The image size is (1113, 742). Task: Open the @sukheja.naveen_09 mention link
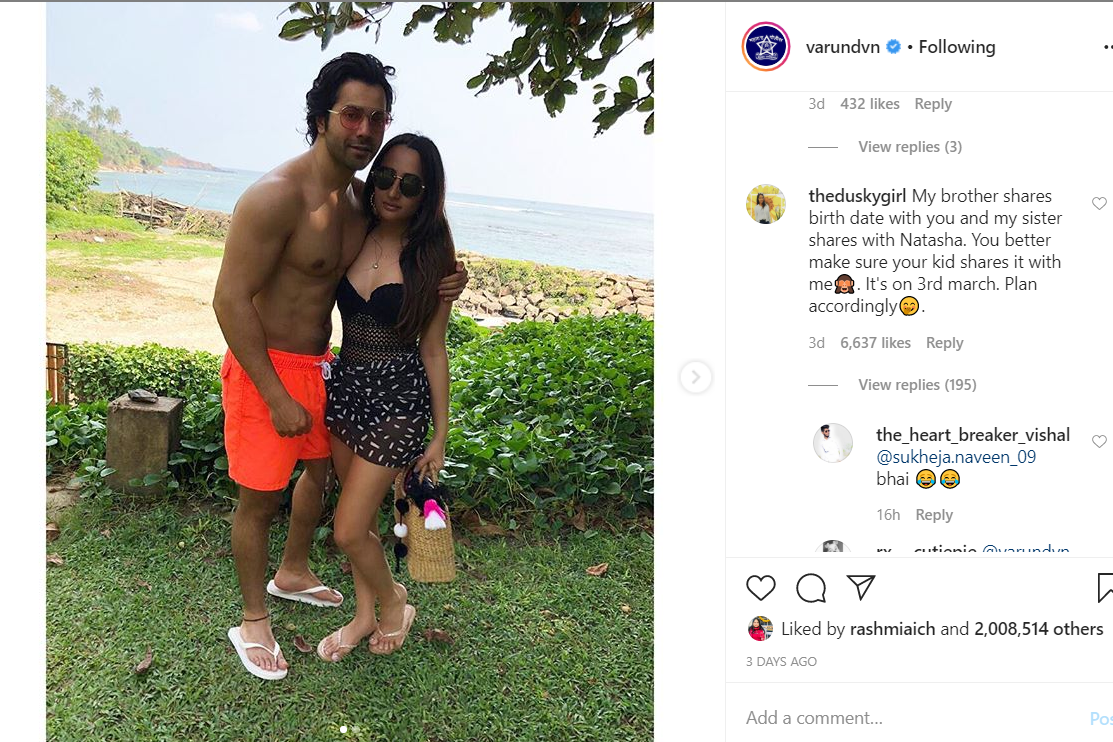955,457
